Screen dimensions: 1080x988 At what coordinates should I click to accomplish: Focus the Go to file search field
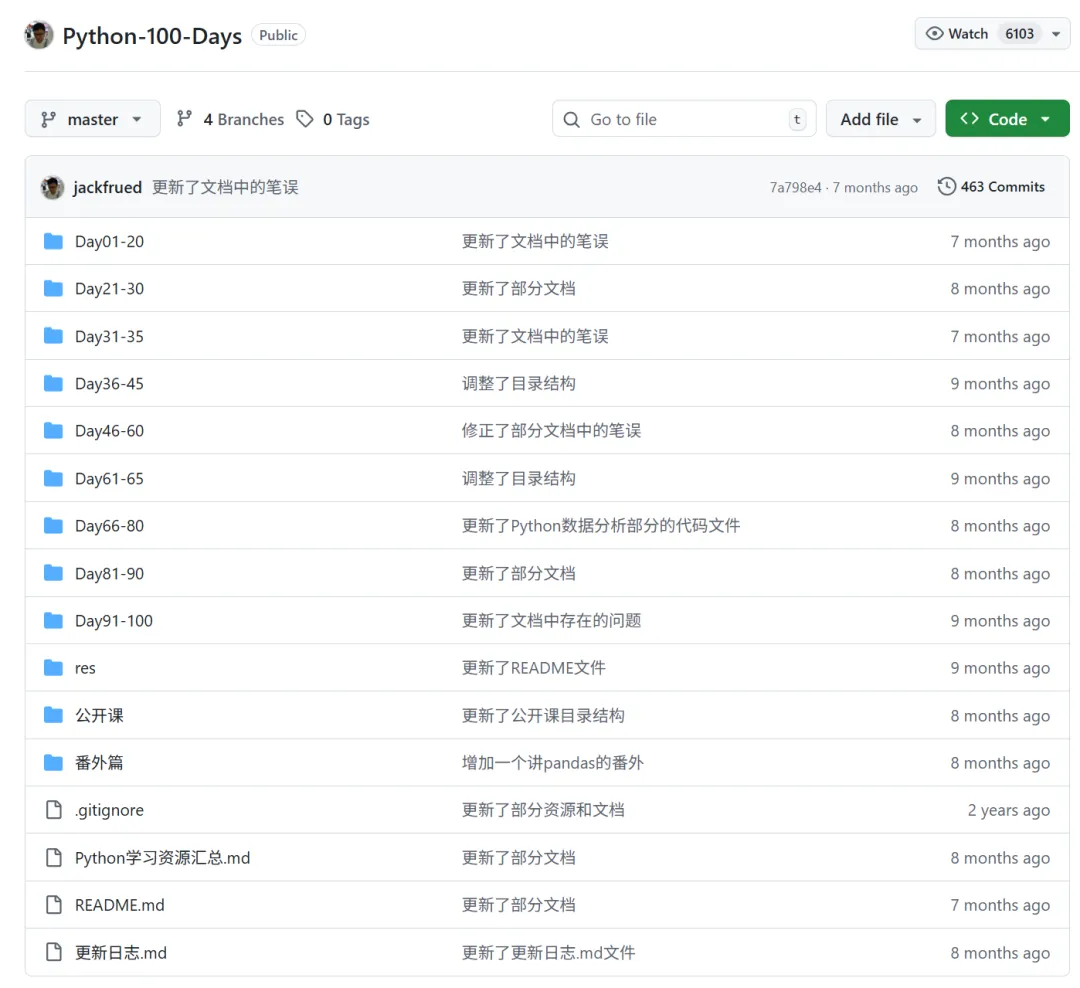pyautogui.click(x=684, y=119)
